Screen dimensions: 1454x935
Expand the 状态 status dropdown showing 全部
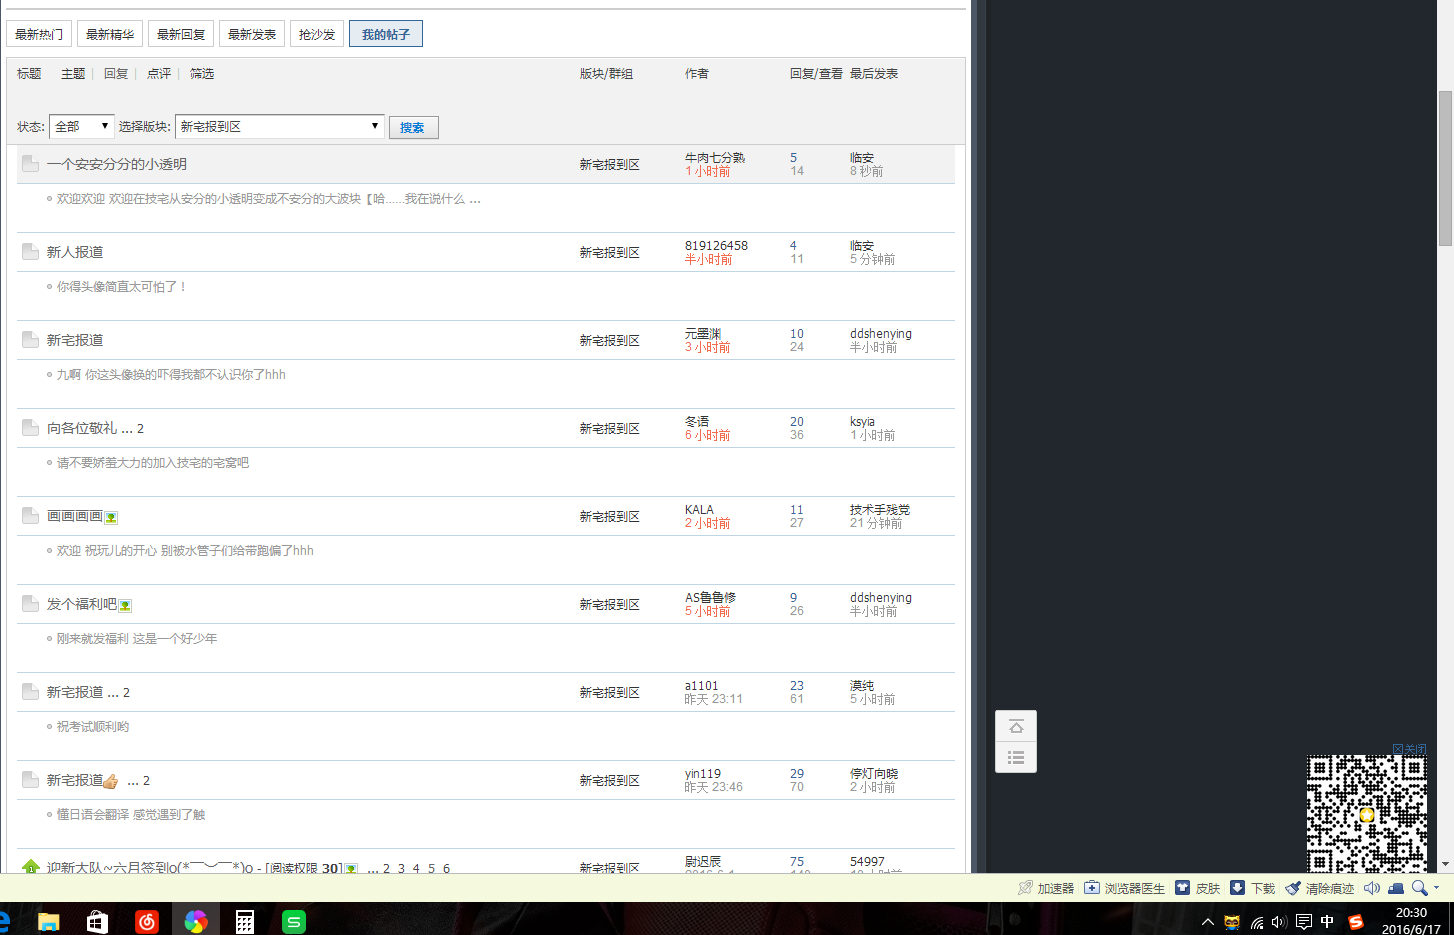pyautogui.click(x=81, y=127)
